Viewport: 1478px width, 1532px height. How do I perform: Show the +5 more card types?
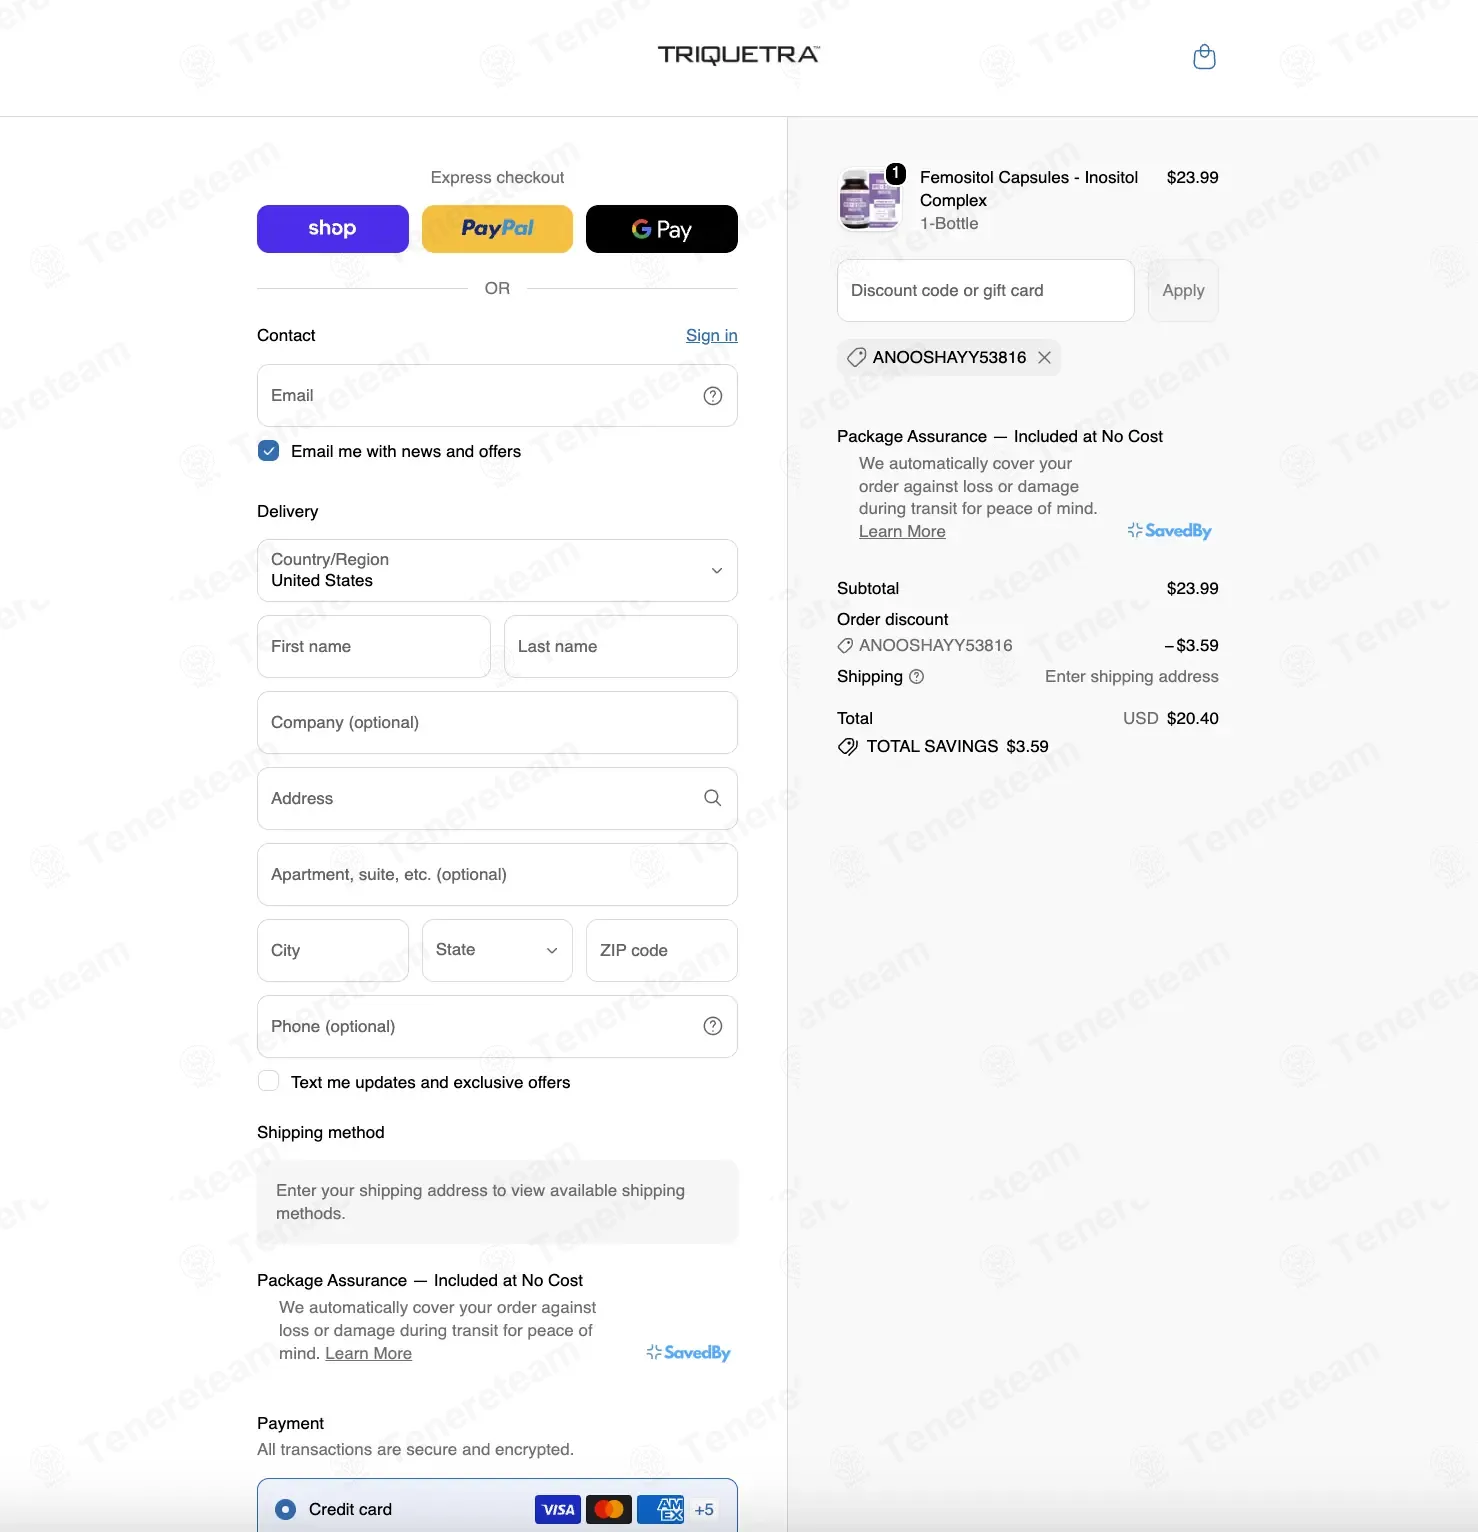pyautogui.click(x=704, y=1510)
